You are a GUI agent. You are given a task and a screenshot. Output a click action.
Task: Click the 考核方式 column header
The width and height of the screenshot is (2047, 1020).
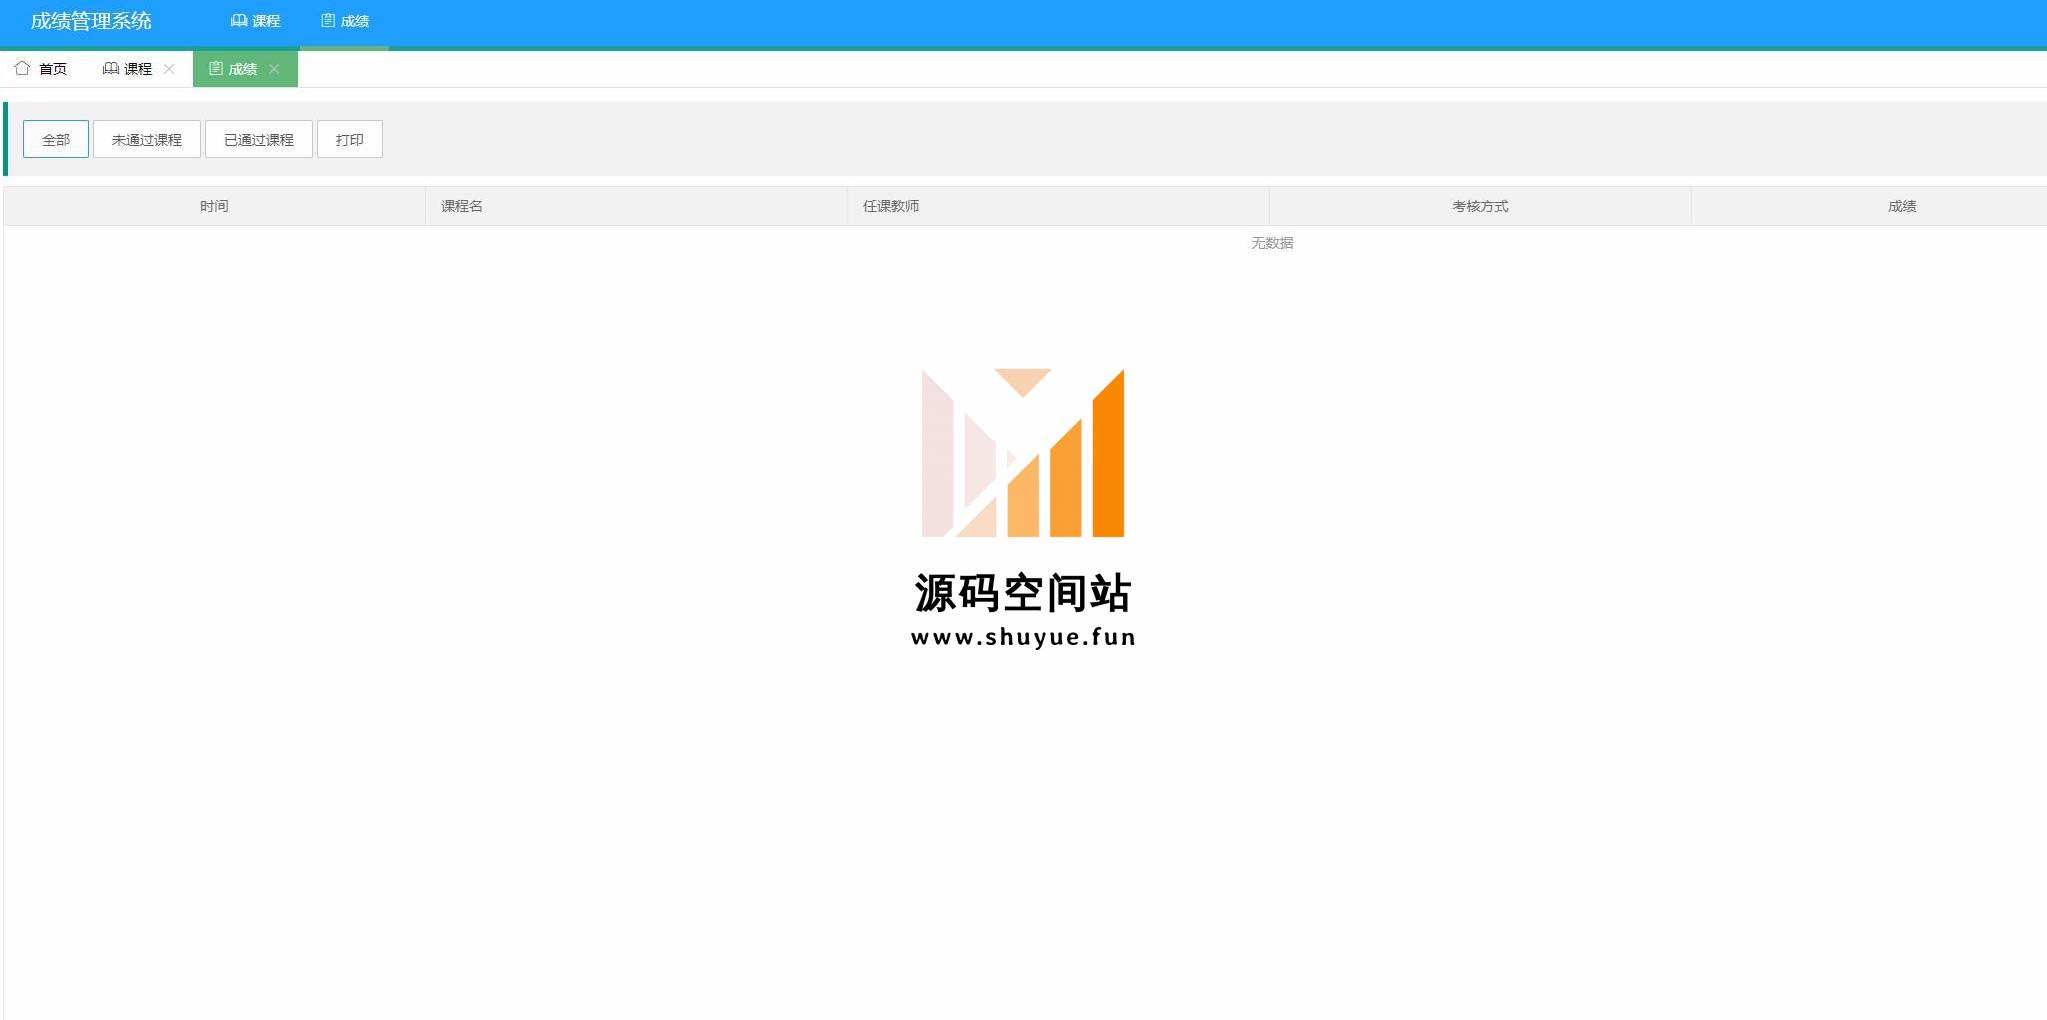coord(1480,206)
